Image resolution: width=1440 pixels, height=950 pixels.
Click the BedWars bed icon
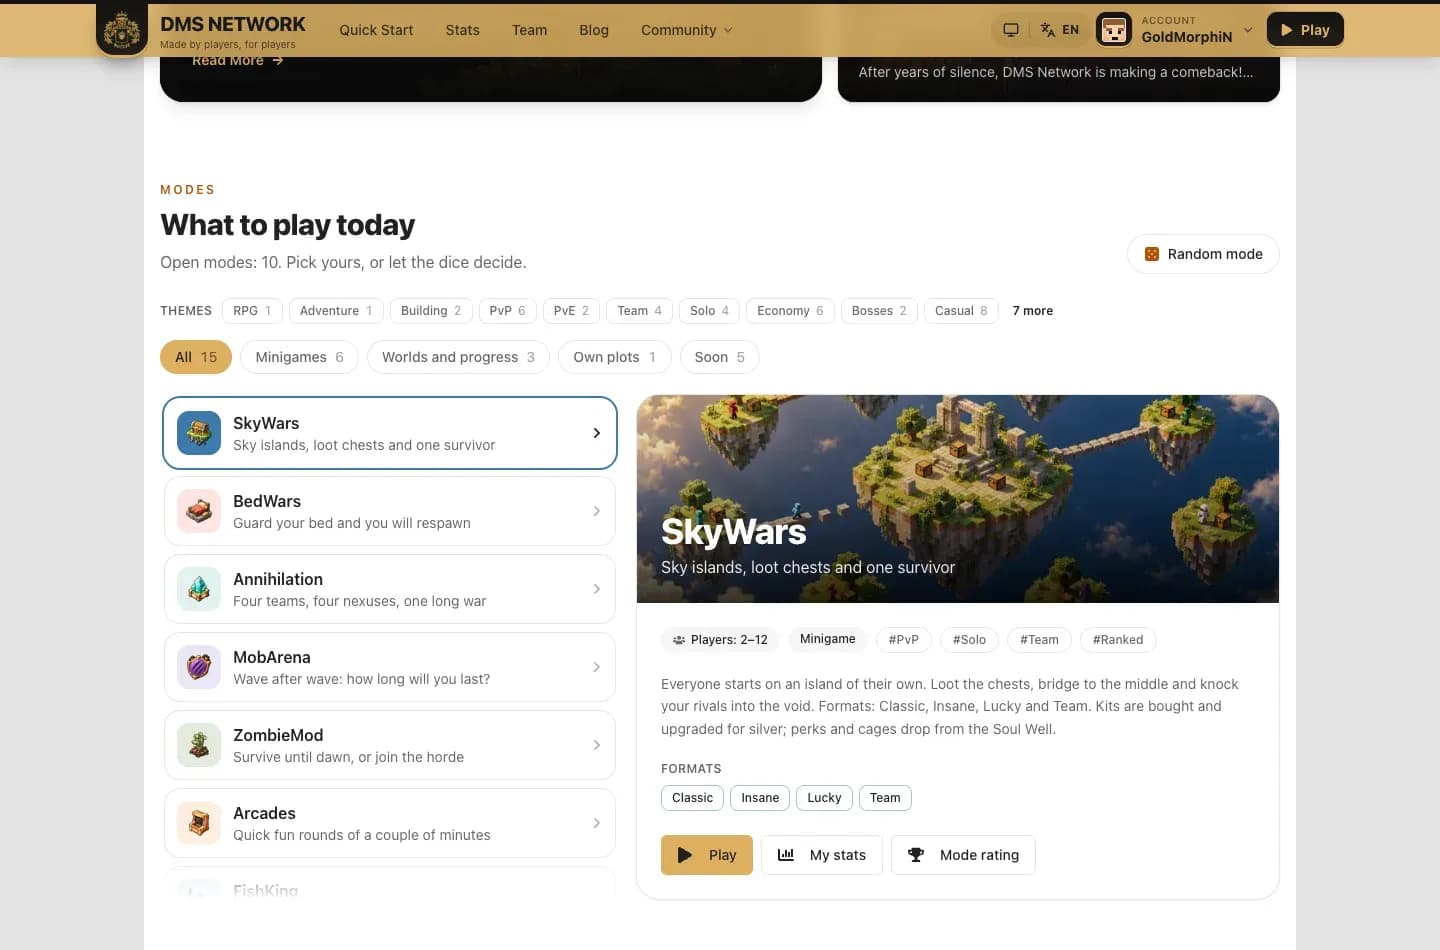199,511
